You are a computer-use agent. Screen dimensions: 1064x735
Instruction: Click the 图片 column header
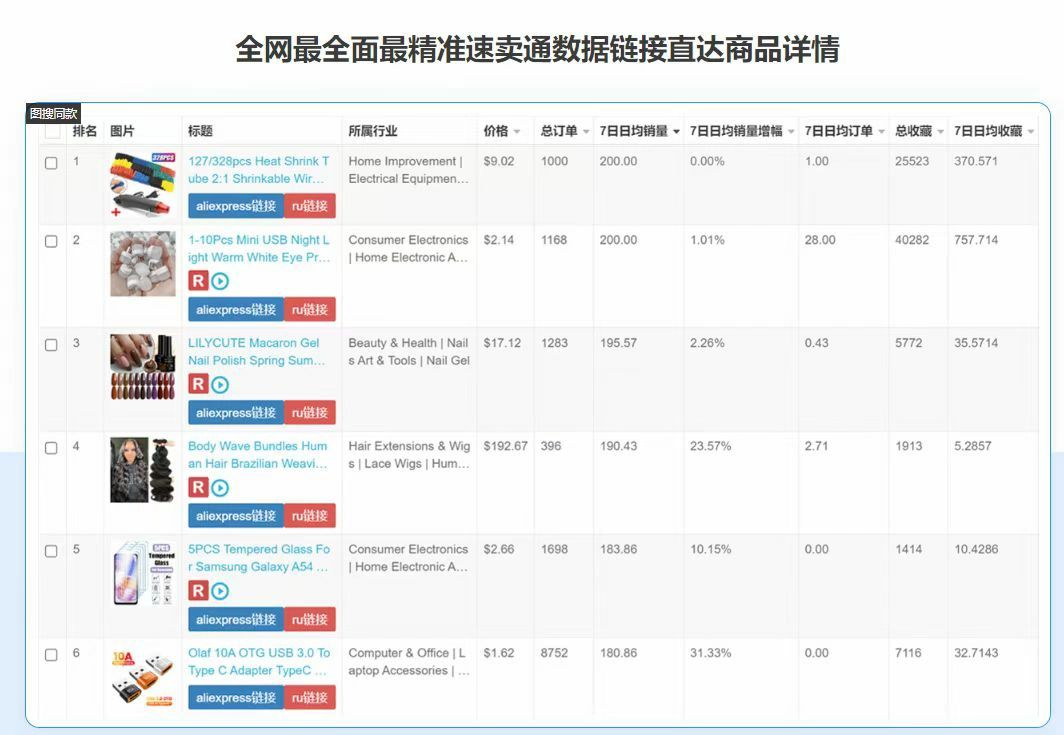(122, 131)
